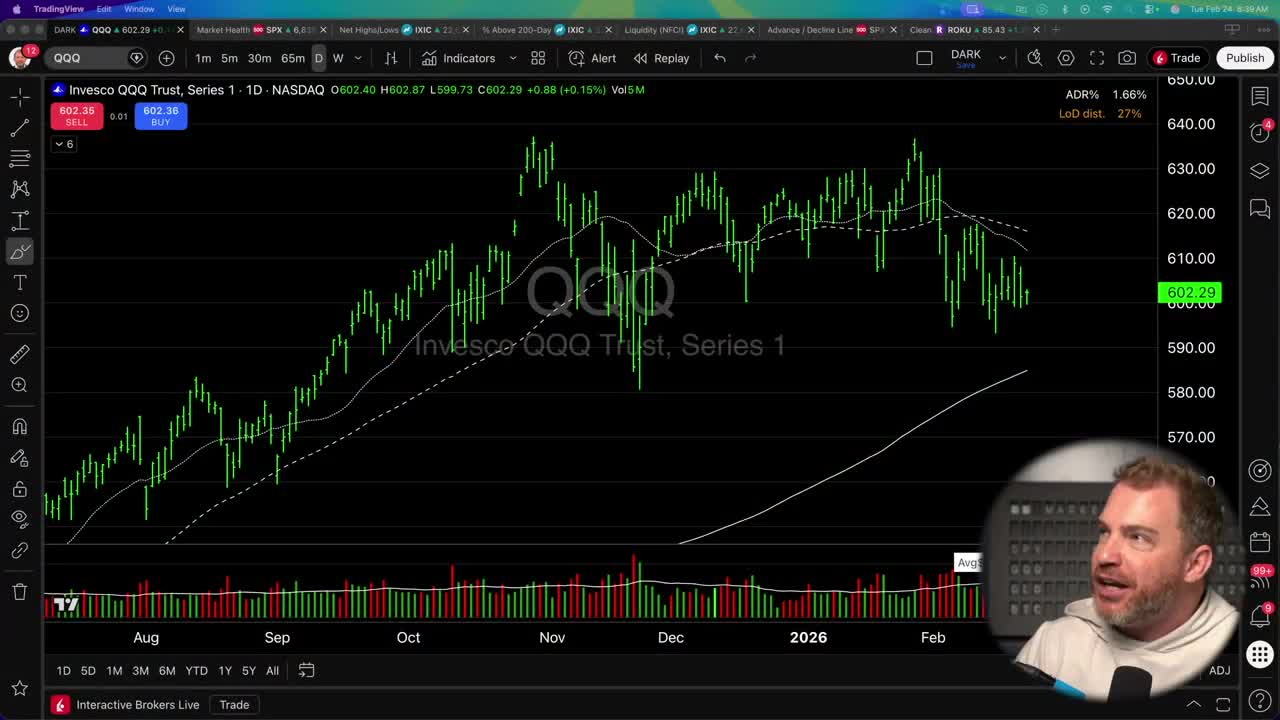Image resolution: width=1280 pixels, height=720 pixels.
Task: Set the chart range to YTD
Action: pyautogui.click(x=196, y=670)
